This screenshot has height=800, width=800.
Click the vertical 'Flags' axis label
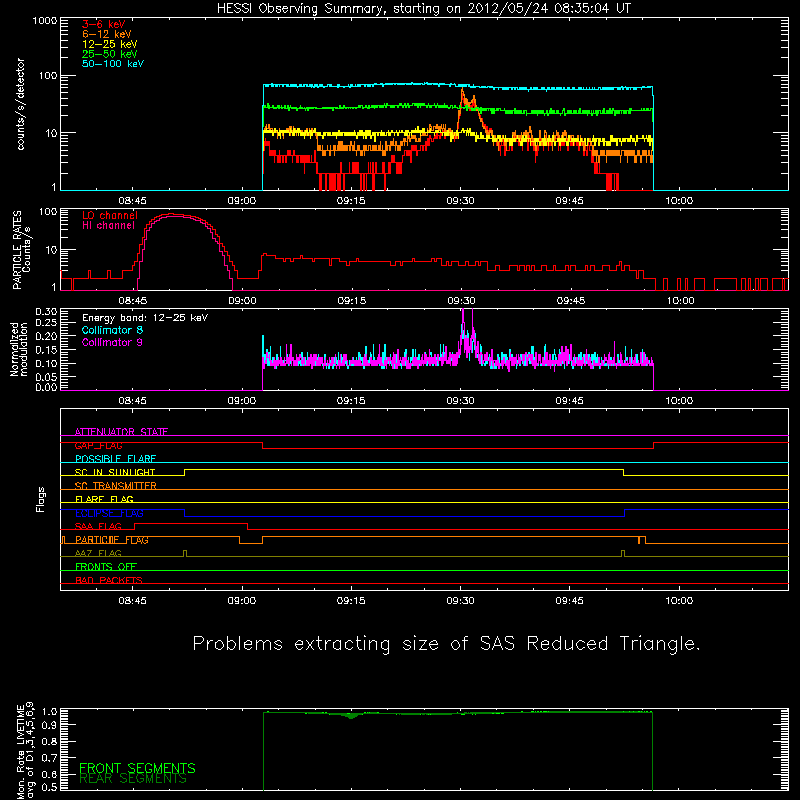pos(41,499)
